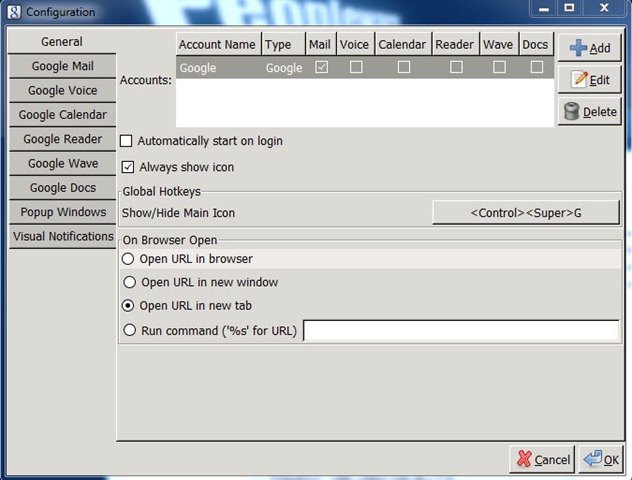Click the Run command text field
This screenshot has width=632, height=480.
tap(461, 330)
